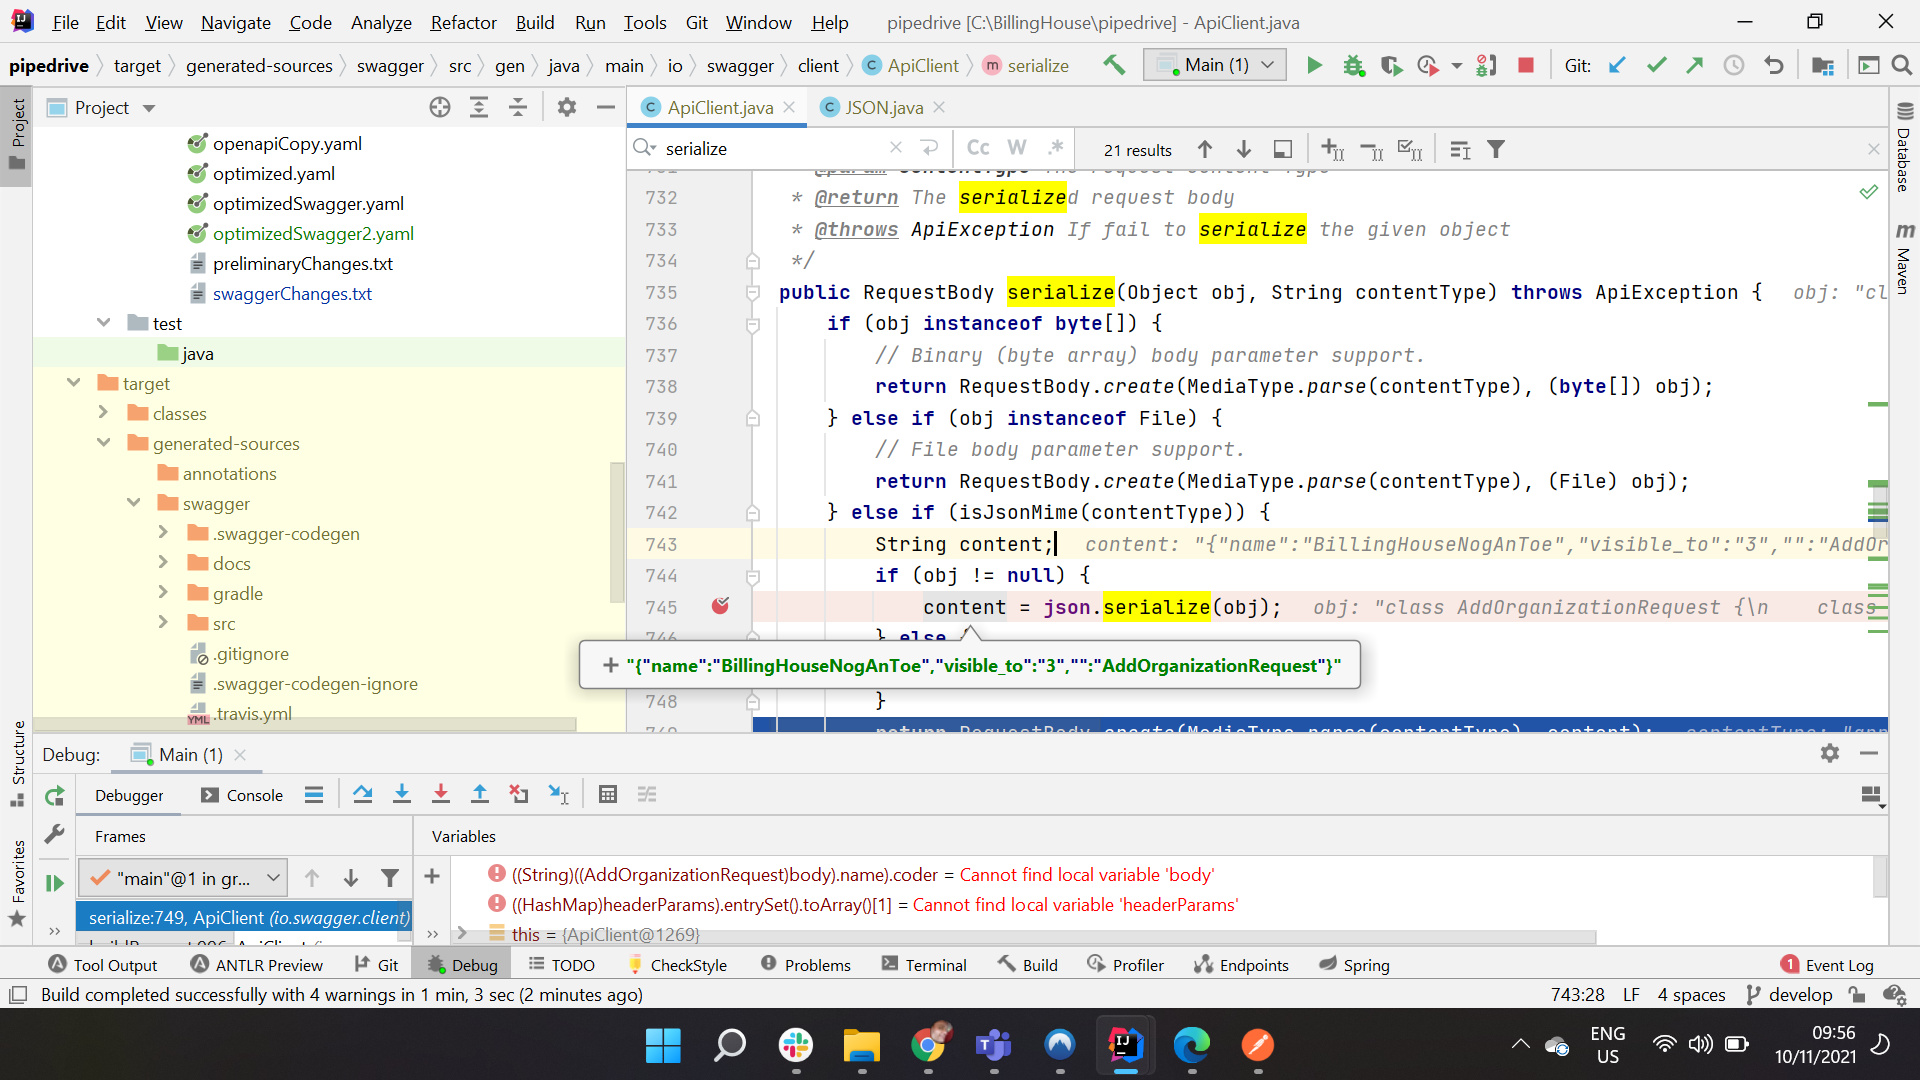Toggle Words (W) option in search

click(1017, 148)
